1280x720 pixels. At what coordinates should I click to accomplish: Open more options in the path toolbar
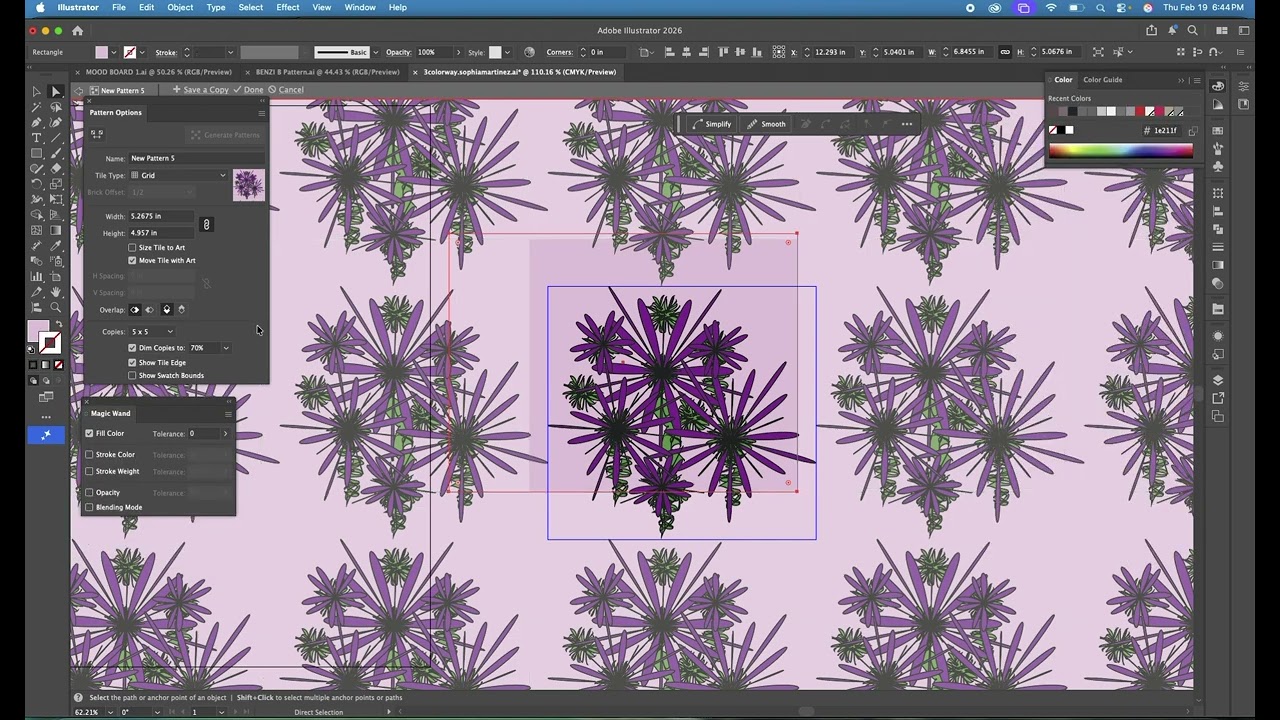pyautogui.click(x=906, y=124)
